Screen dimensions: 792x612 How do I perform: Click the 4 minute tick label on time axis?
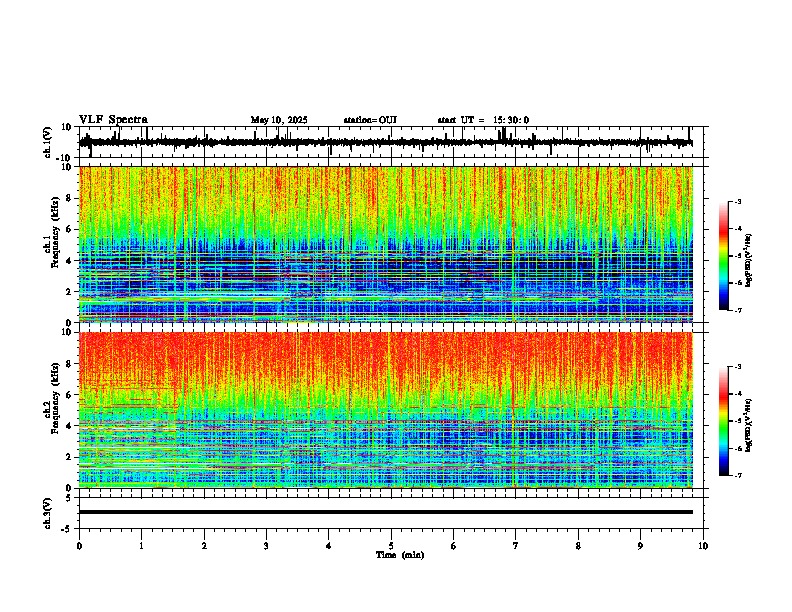pyautogui.click(x=329, y=546)
